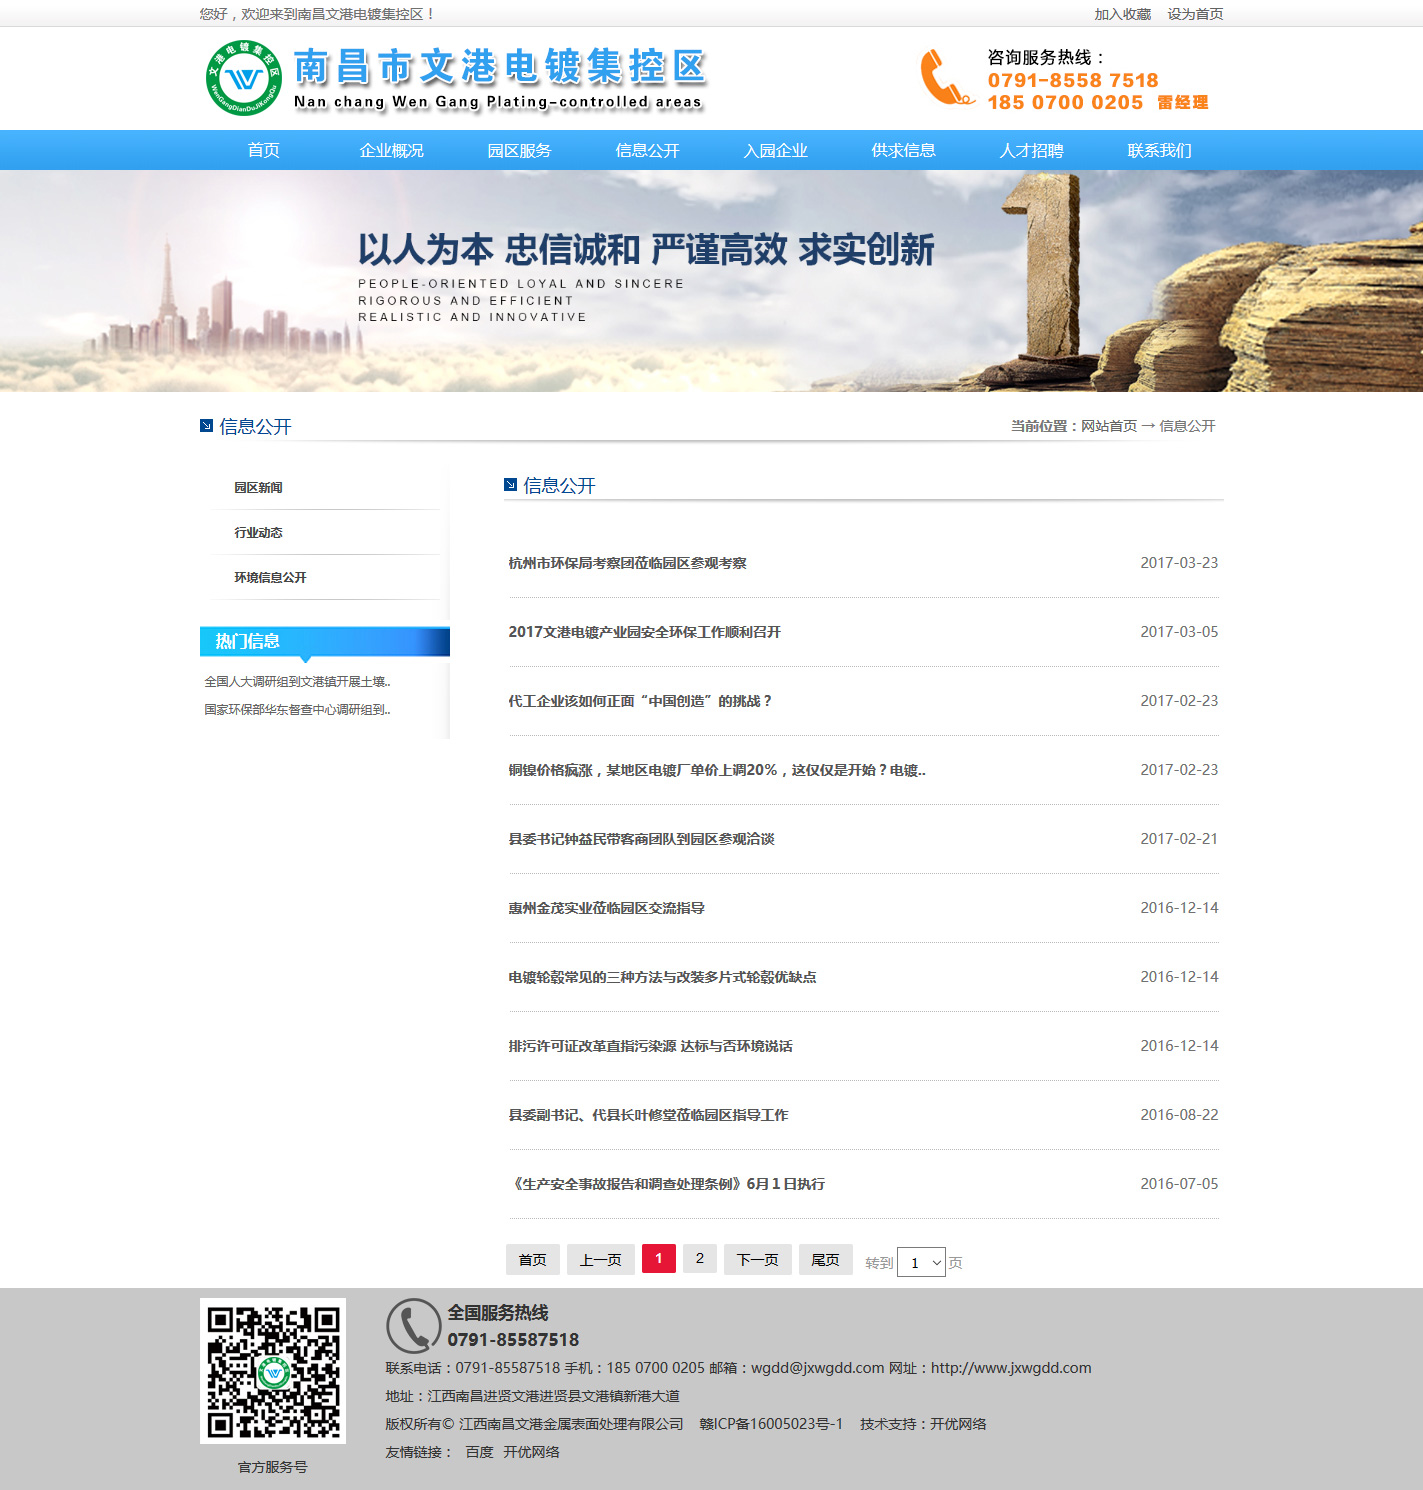The height and width of the screenshot is (1490, 1423).
Task: Open article 铜镍价格疯涨
Action: pos(717,770)
